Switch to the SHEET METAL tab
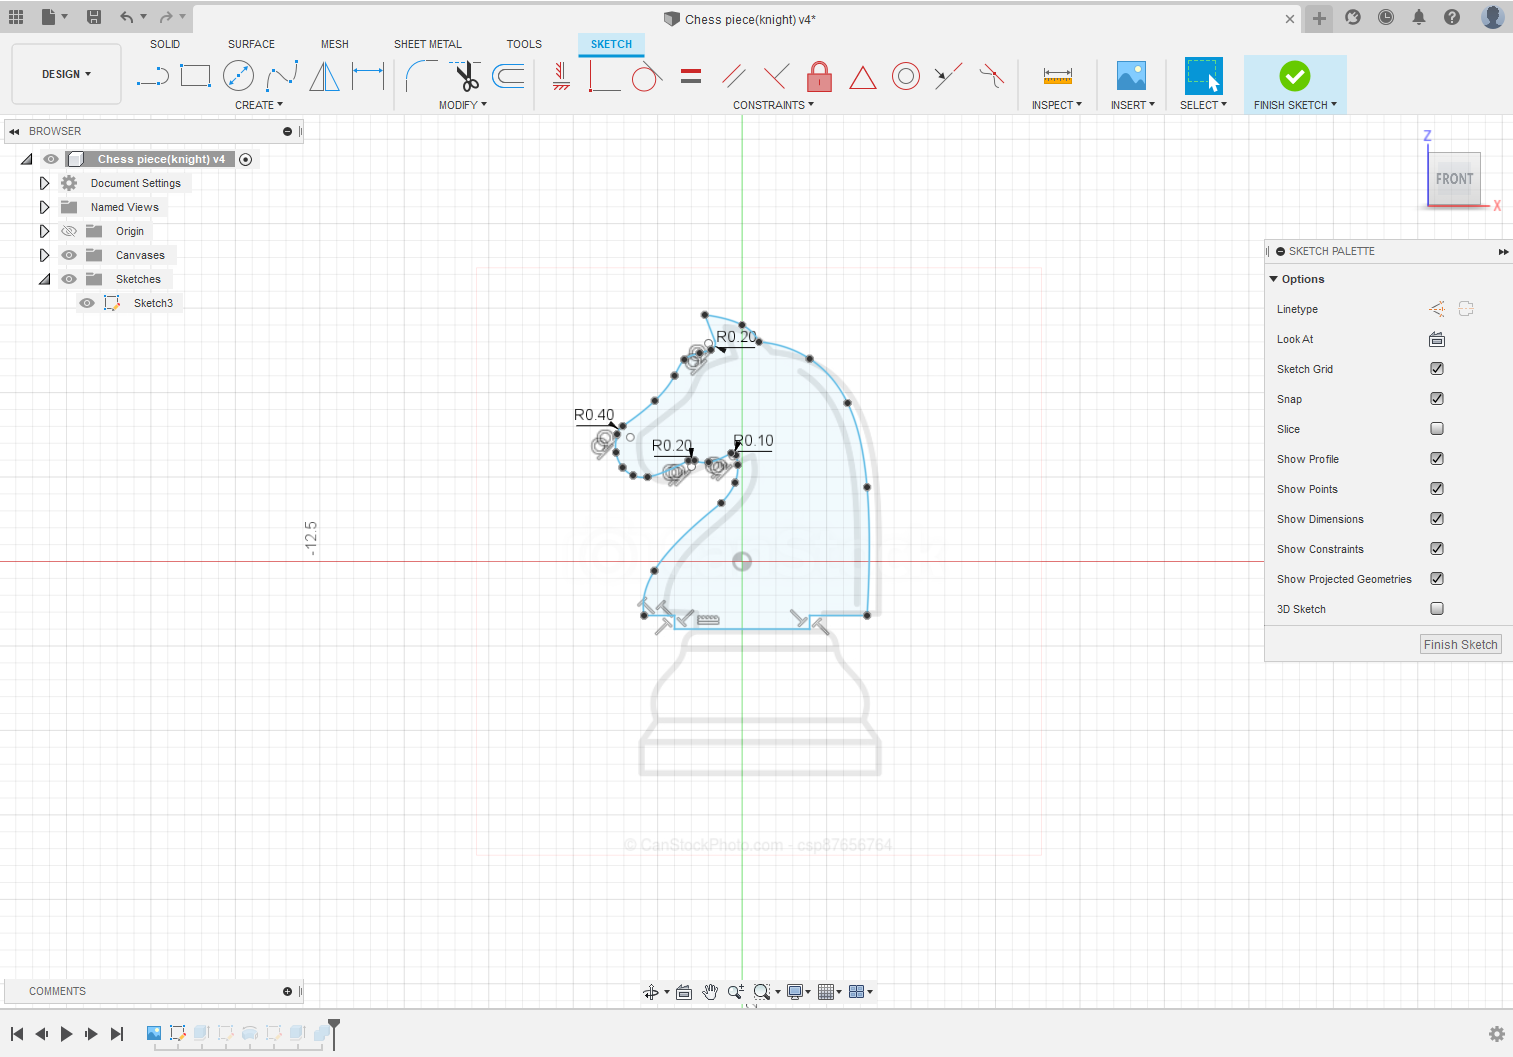 click(428, 44)
